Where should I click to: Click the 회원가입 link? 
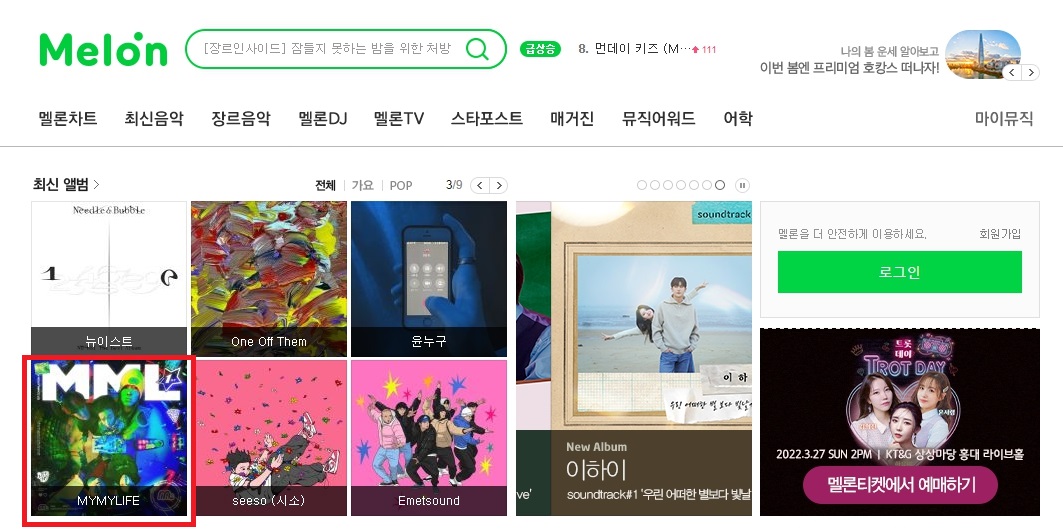(1000, 234)
